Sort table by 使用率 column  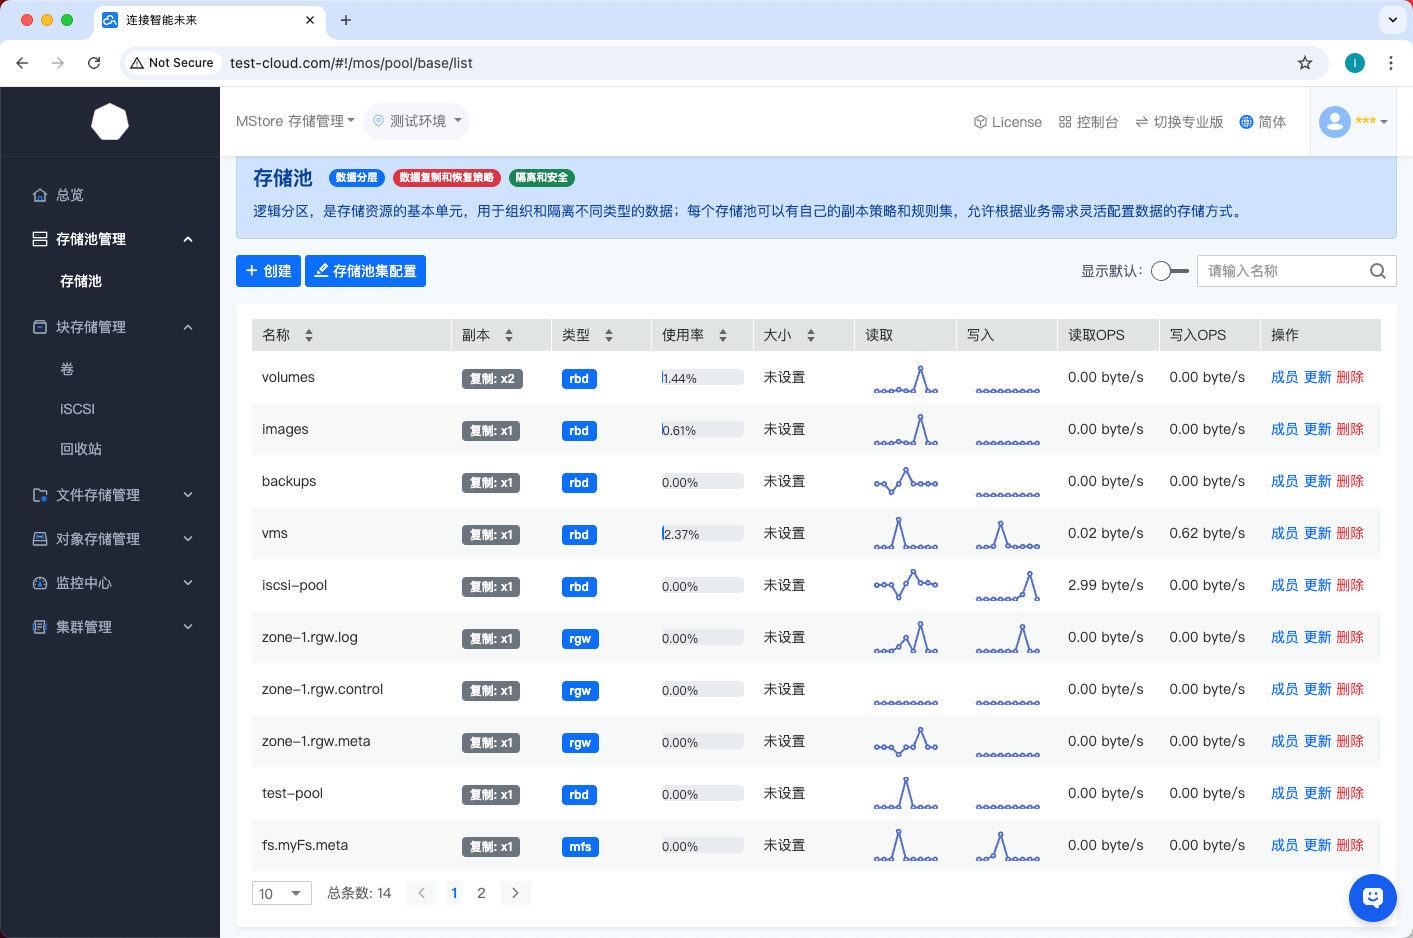(723, 335)
